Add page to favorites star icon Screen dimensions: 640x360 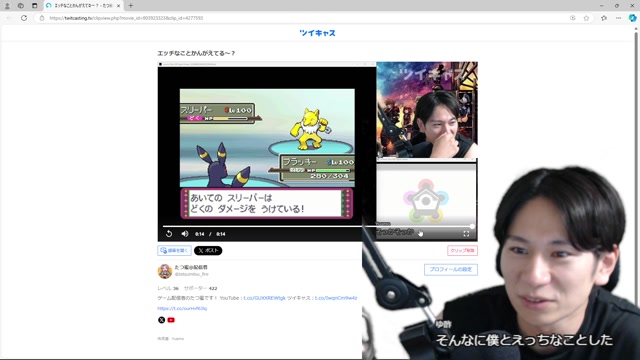click(586, 18)
